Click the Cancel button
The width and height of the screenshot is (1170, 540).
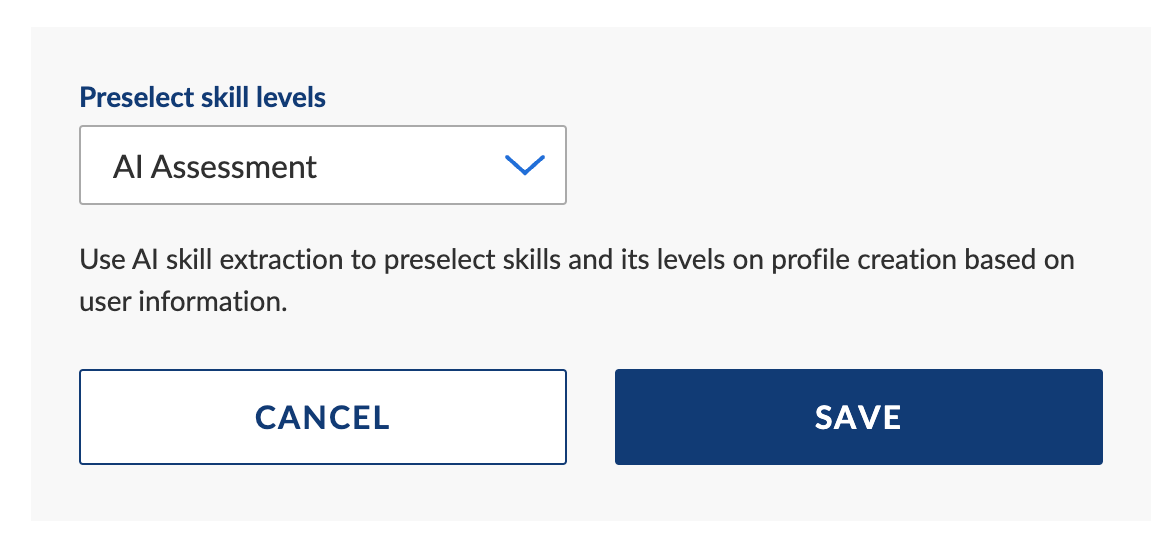click(x=322, y=417)
